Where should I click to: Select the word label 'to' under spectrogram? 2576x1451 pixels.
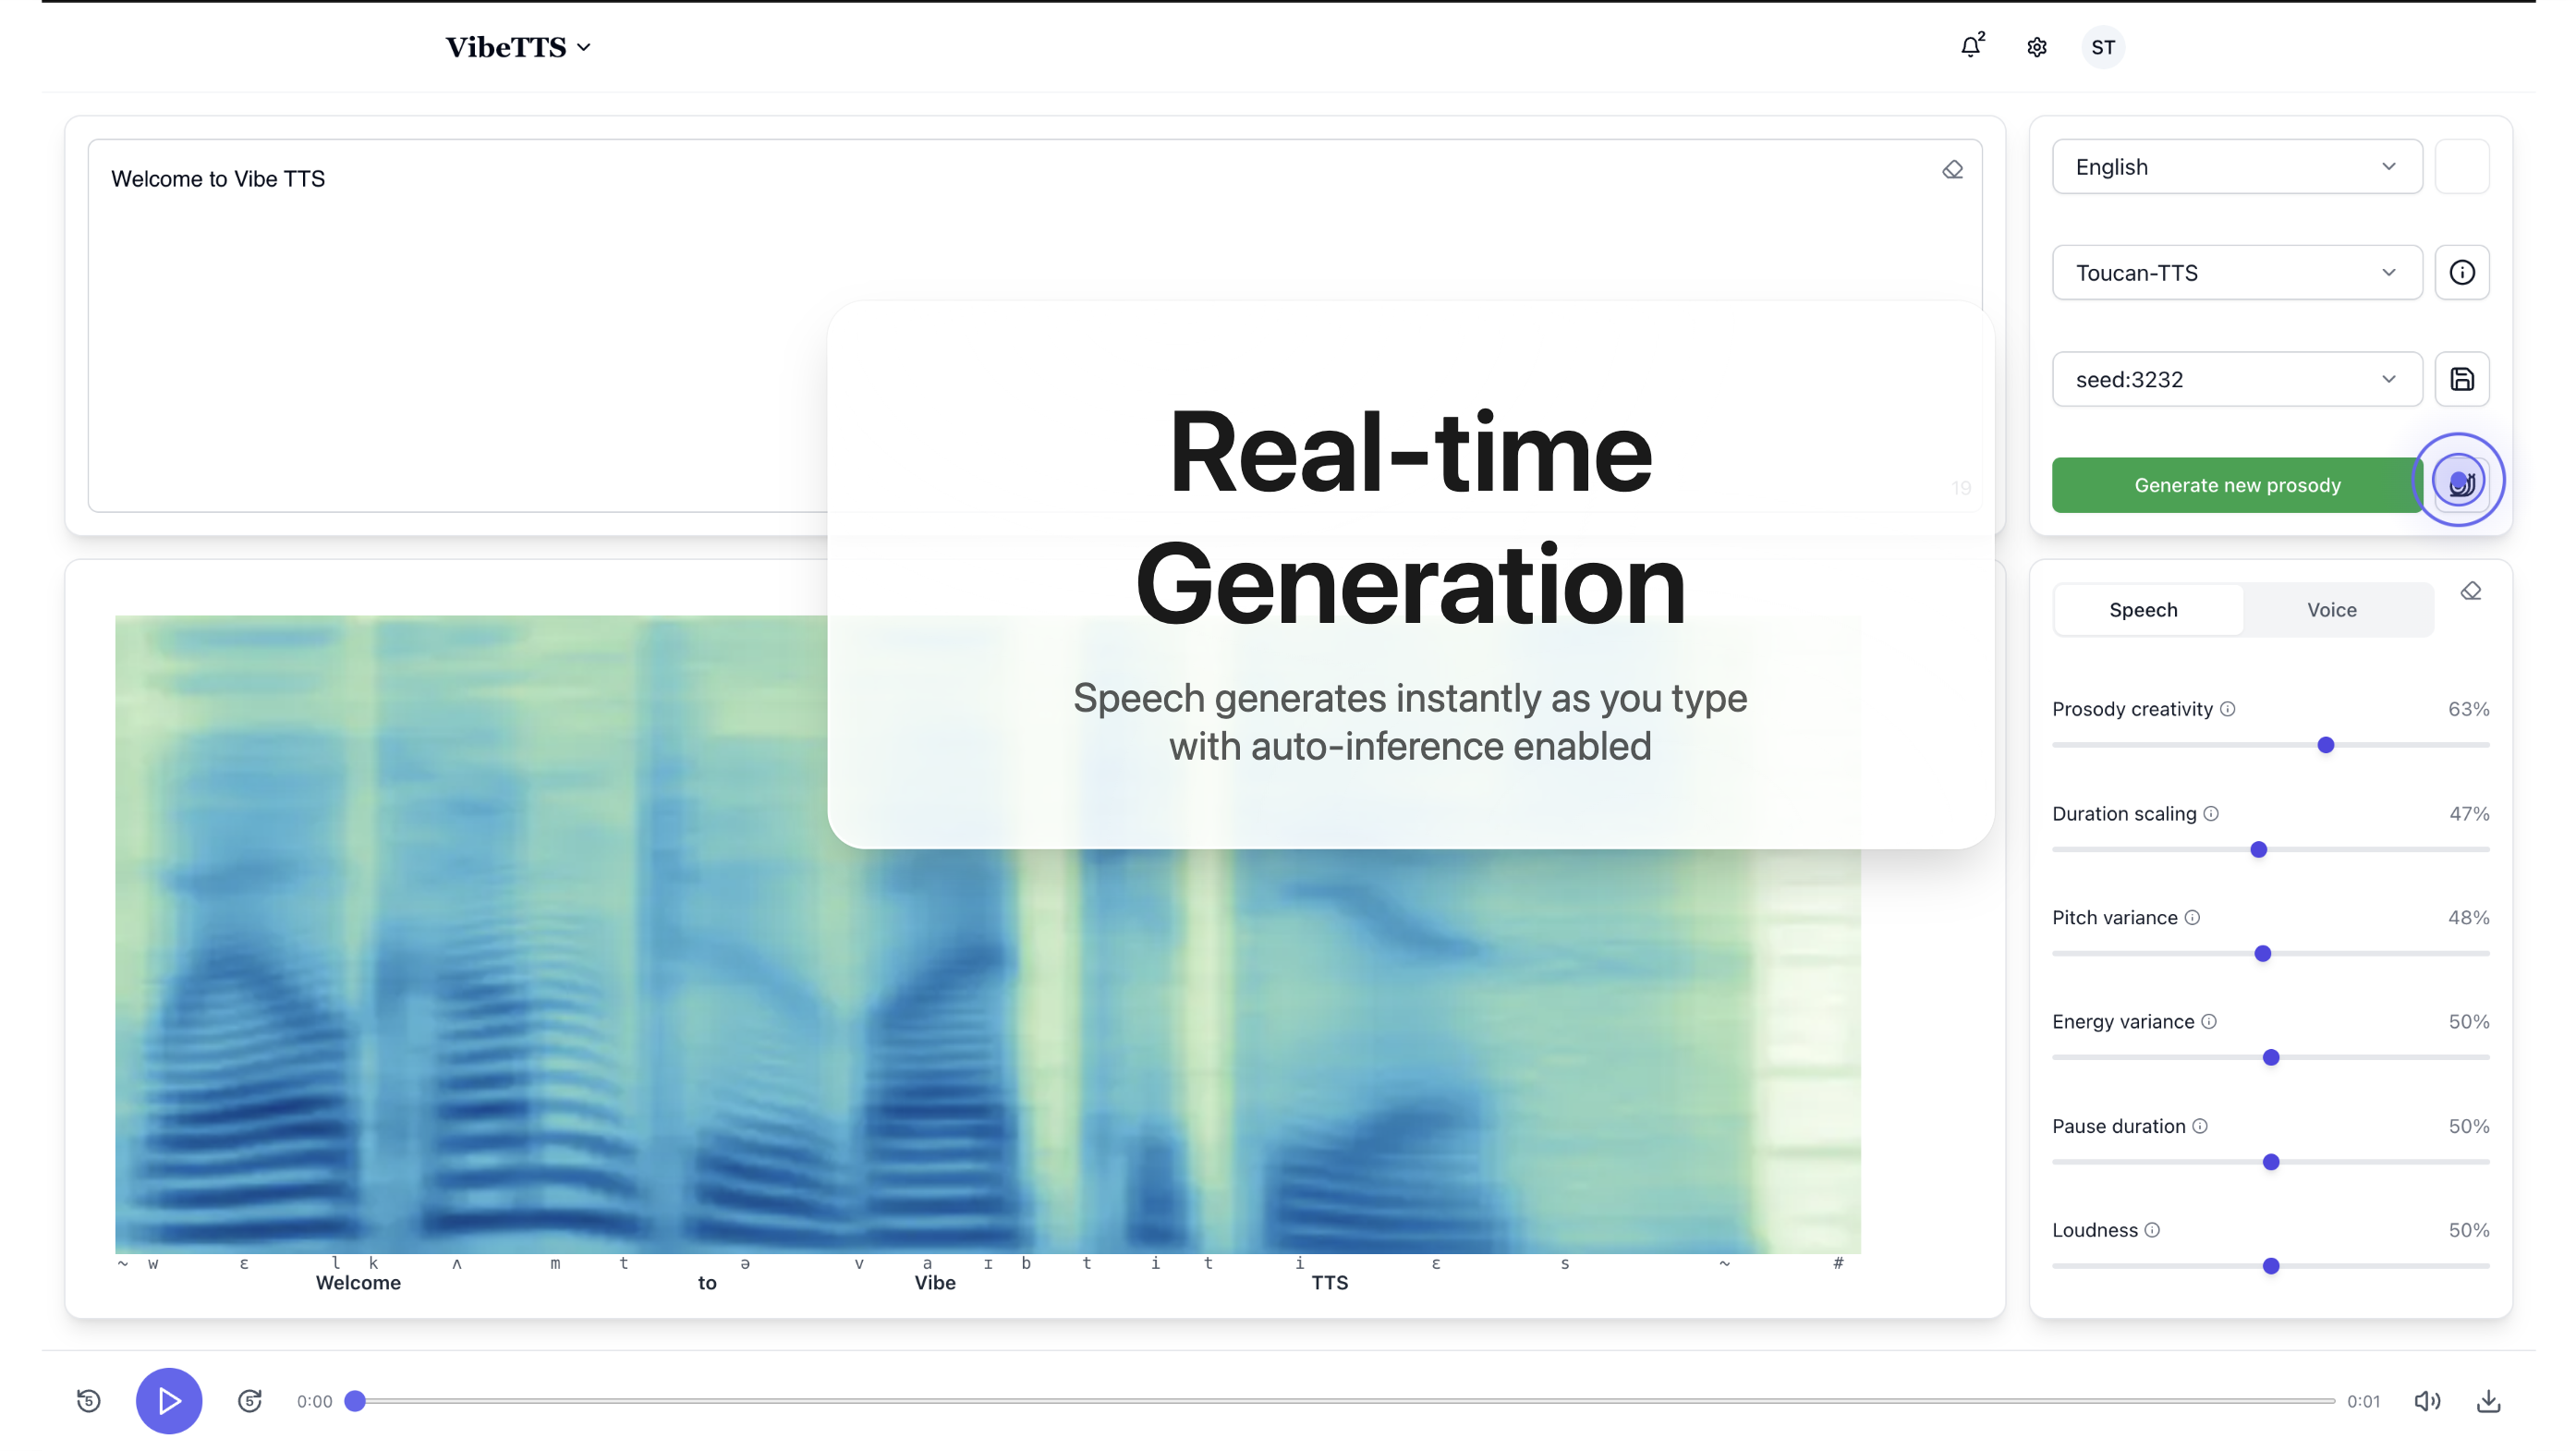click(x=707, y=1283)
